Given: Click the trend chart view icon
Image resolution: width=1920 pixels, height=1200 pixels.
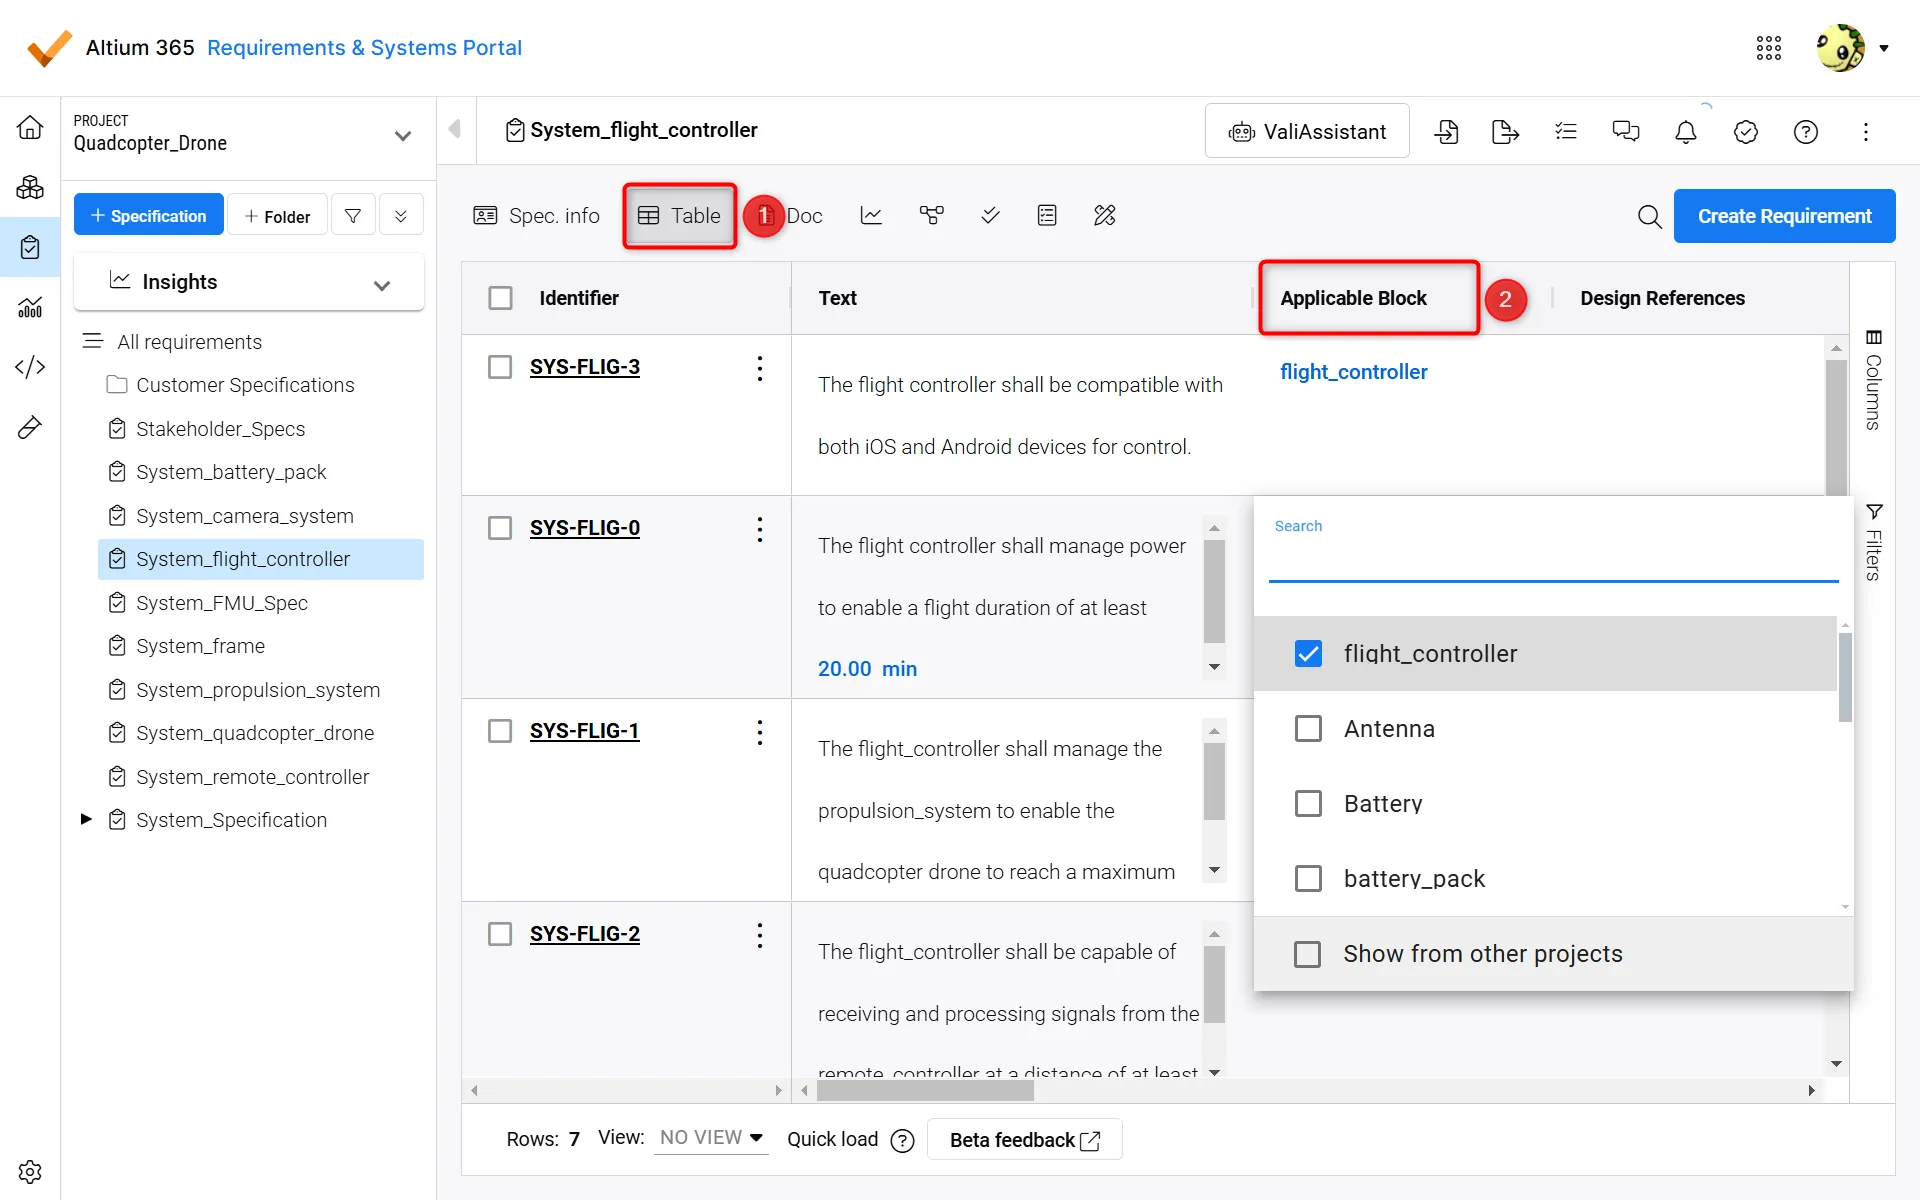Looking at the screenshot, I should click(x=871, y=215).
